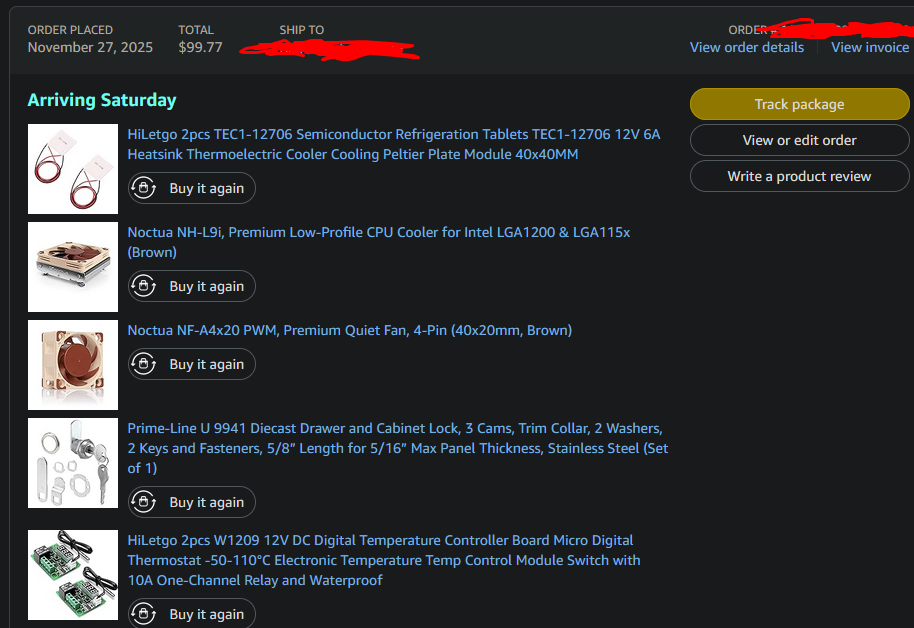Image resolution: width=914 pixels, height=628 pixels.
Task: Click the W1209 thermostat board thumbnail
Action: (73, 575)
